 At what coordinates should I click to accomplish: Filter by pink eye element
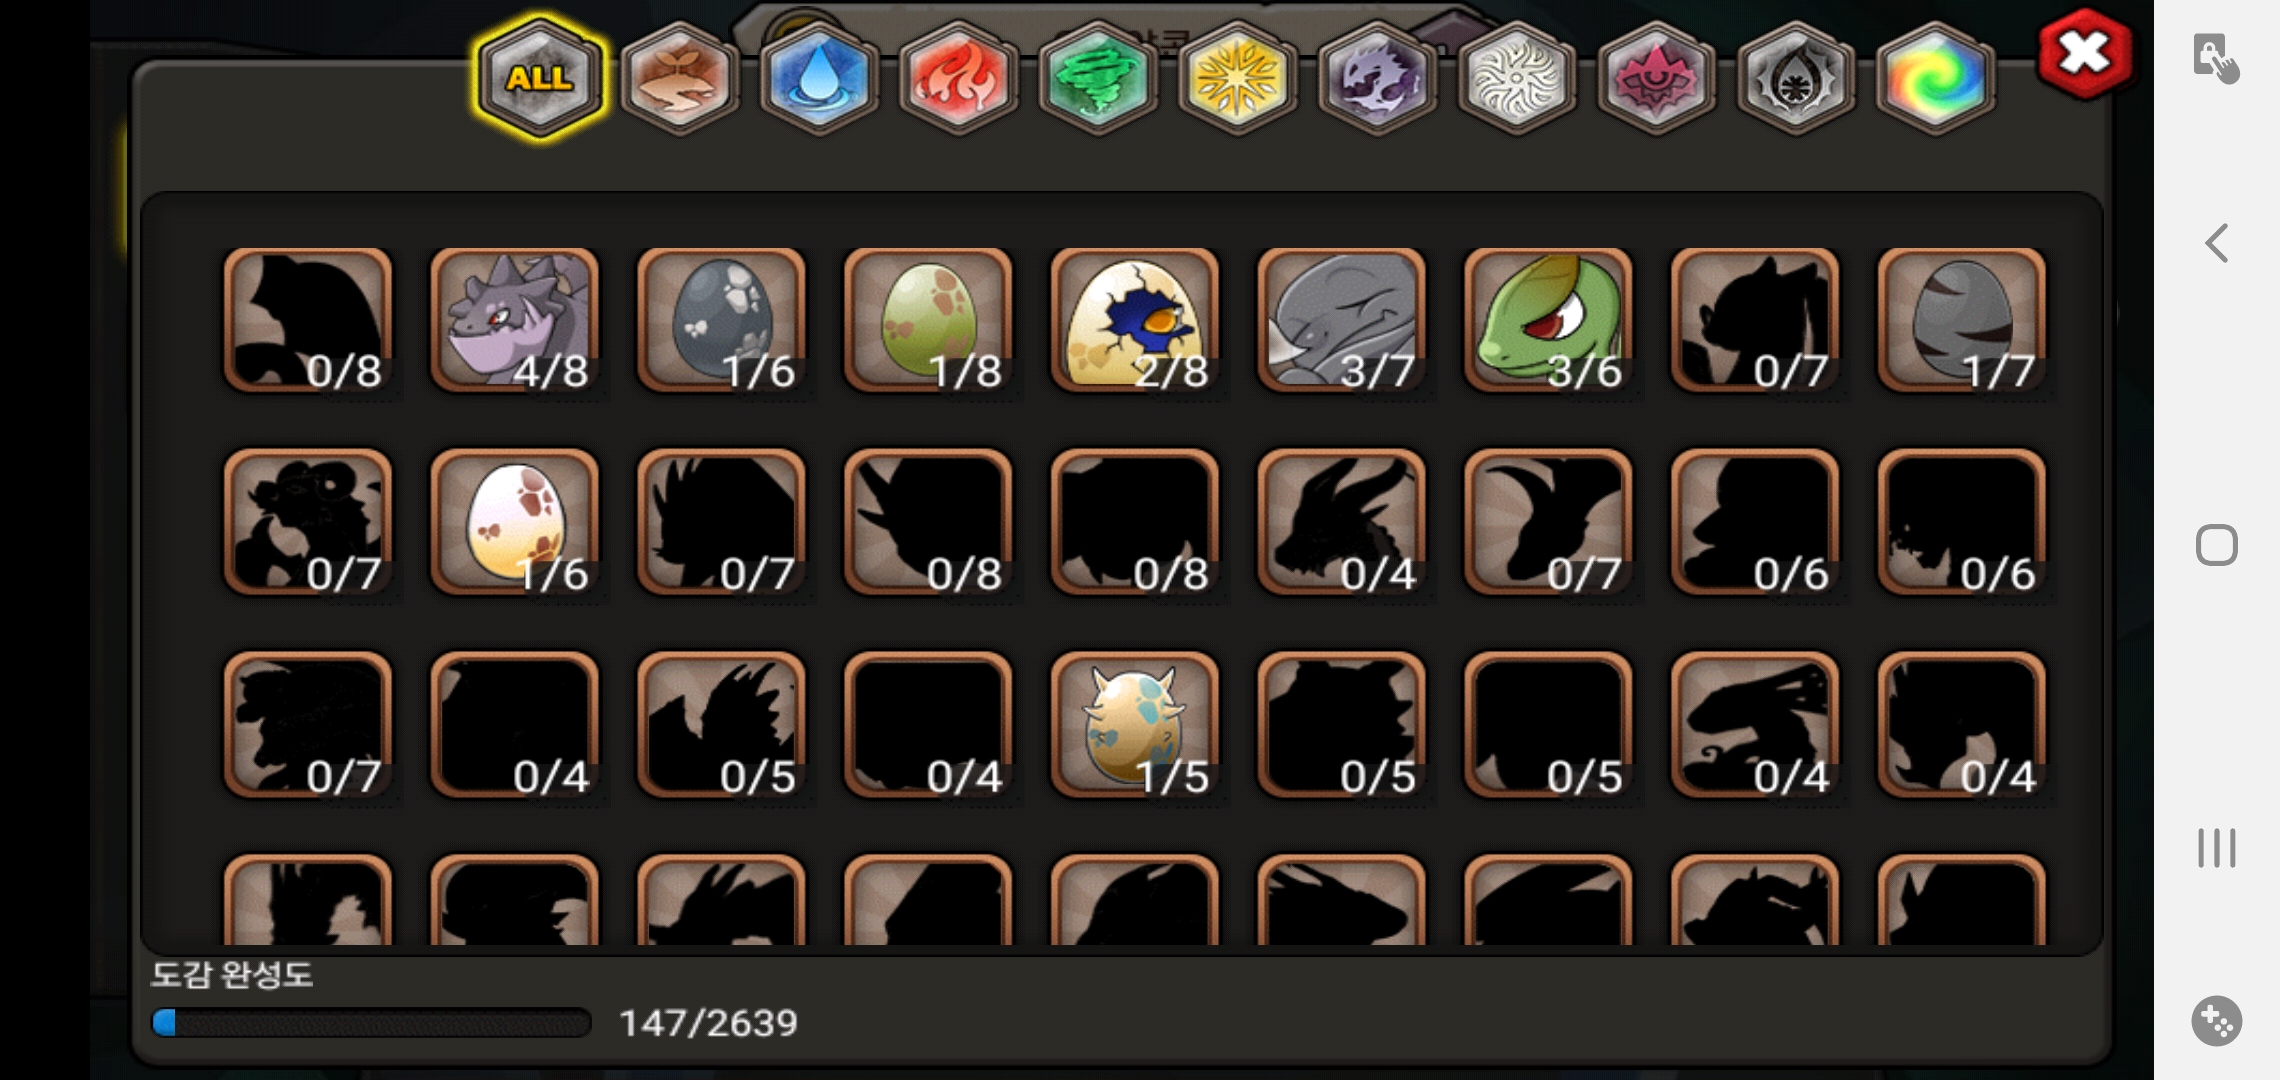1656,78
